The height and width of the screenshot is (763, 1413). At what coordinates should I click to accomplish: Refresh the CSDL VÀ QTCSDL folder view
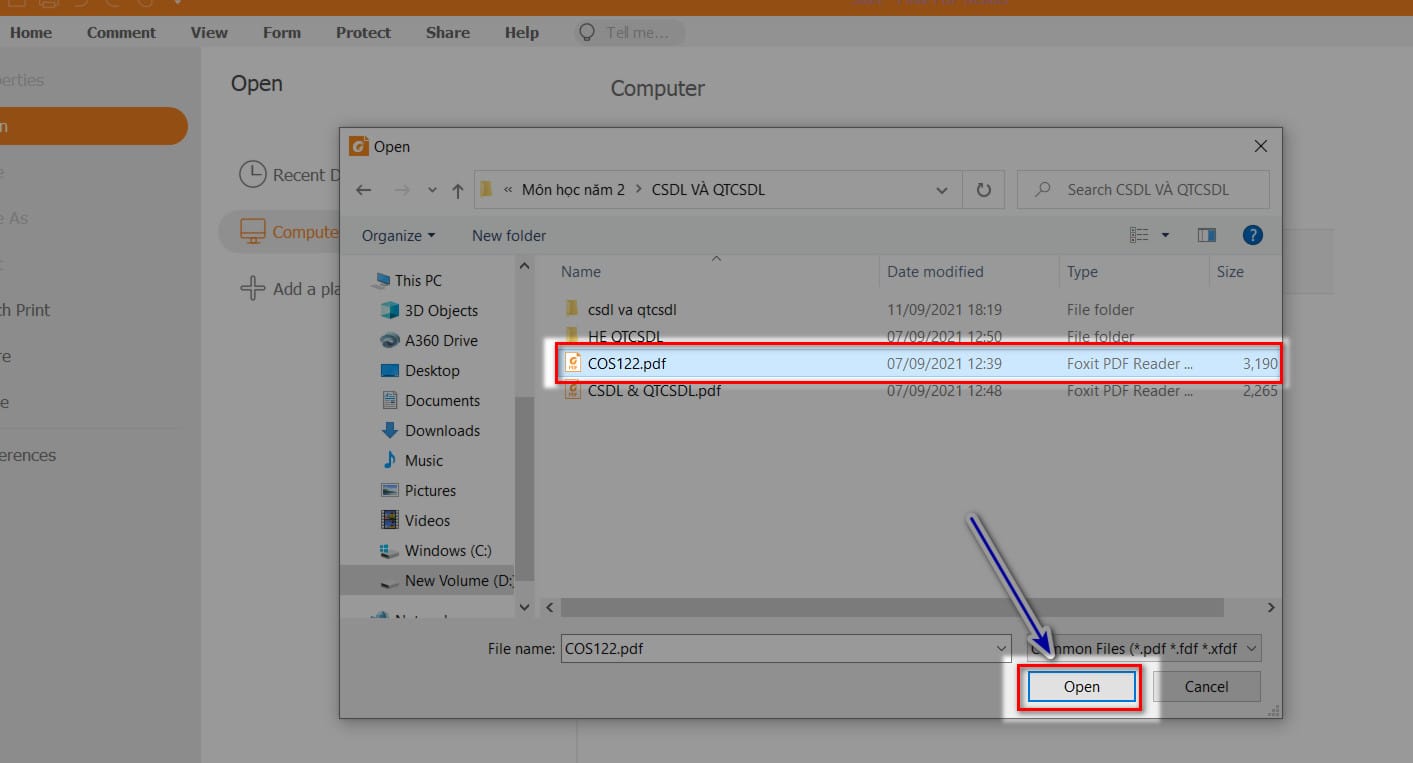(x=983, y=189)
